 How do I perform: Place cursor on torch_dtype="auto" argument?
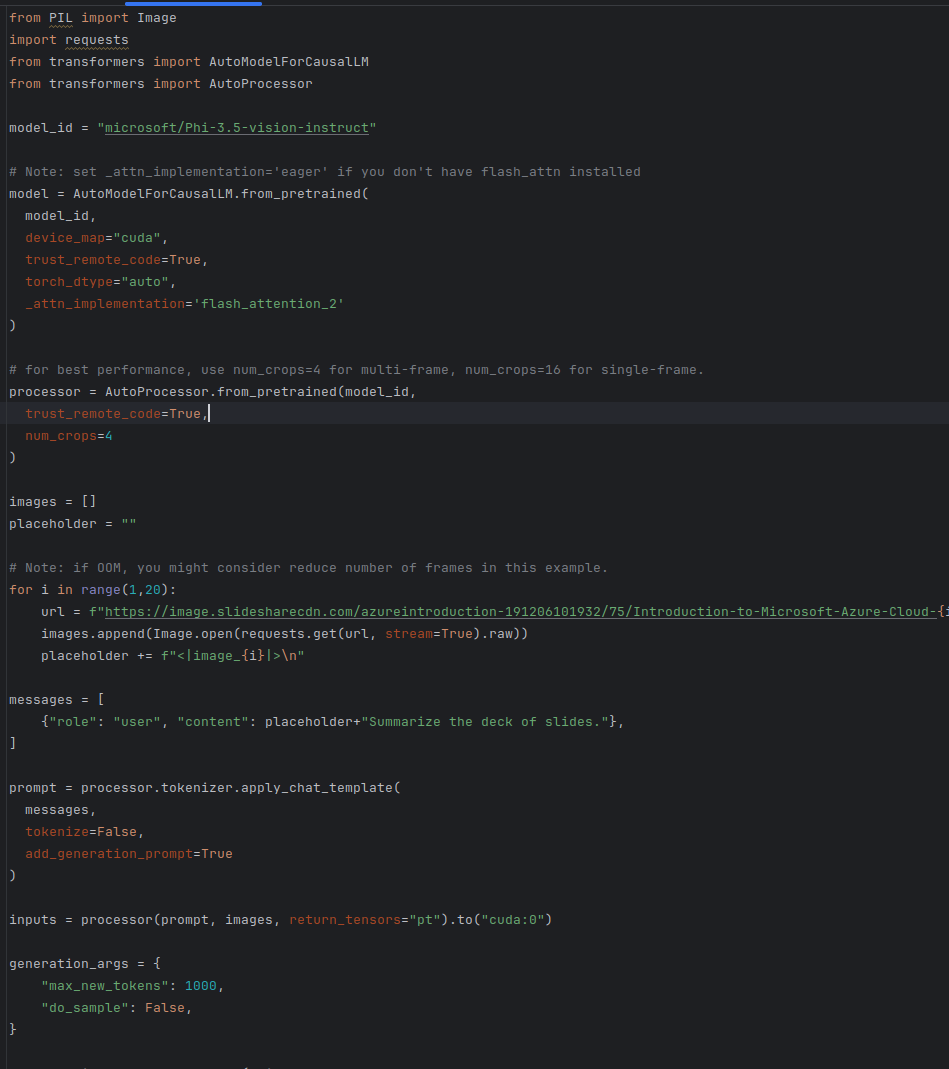100,282
